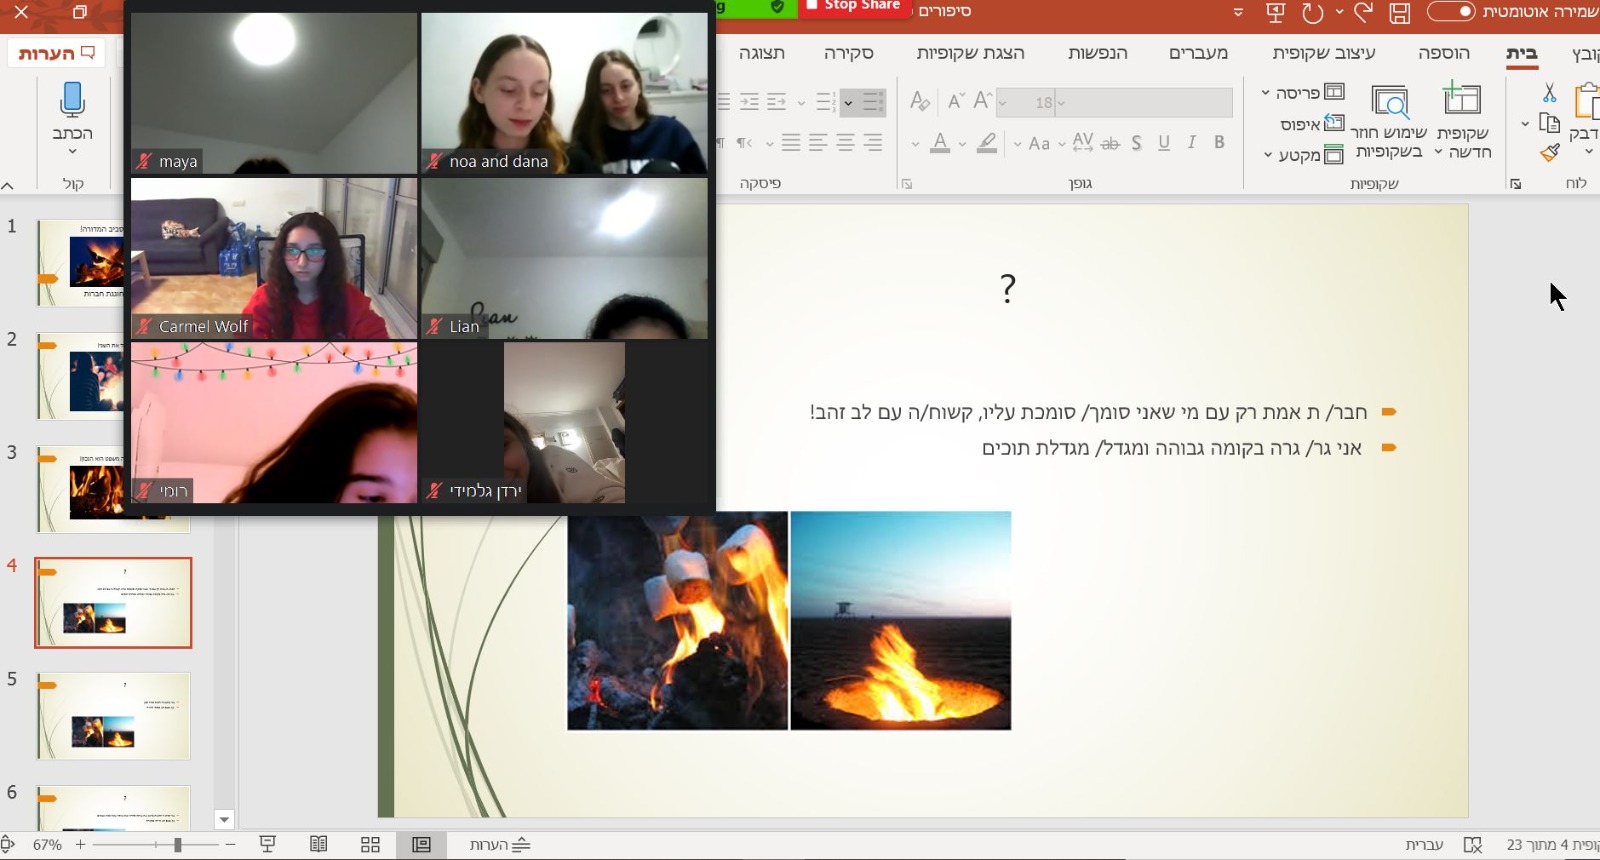Click Carmel Wolf video tile in Zoom

coord(274,258)
